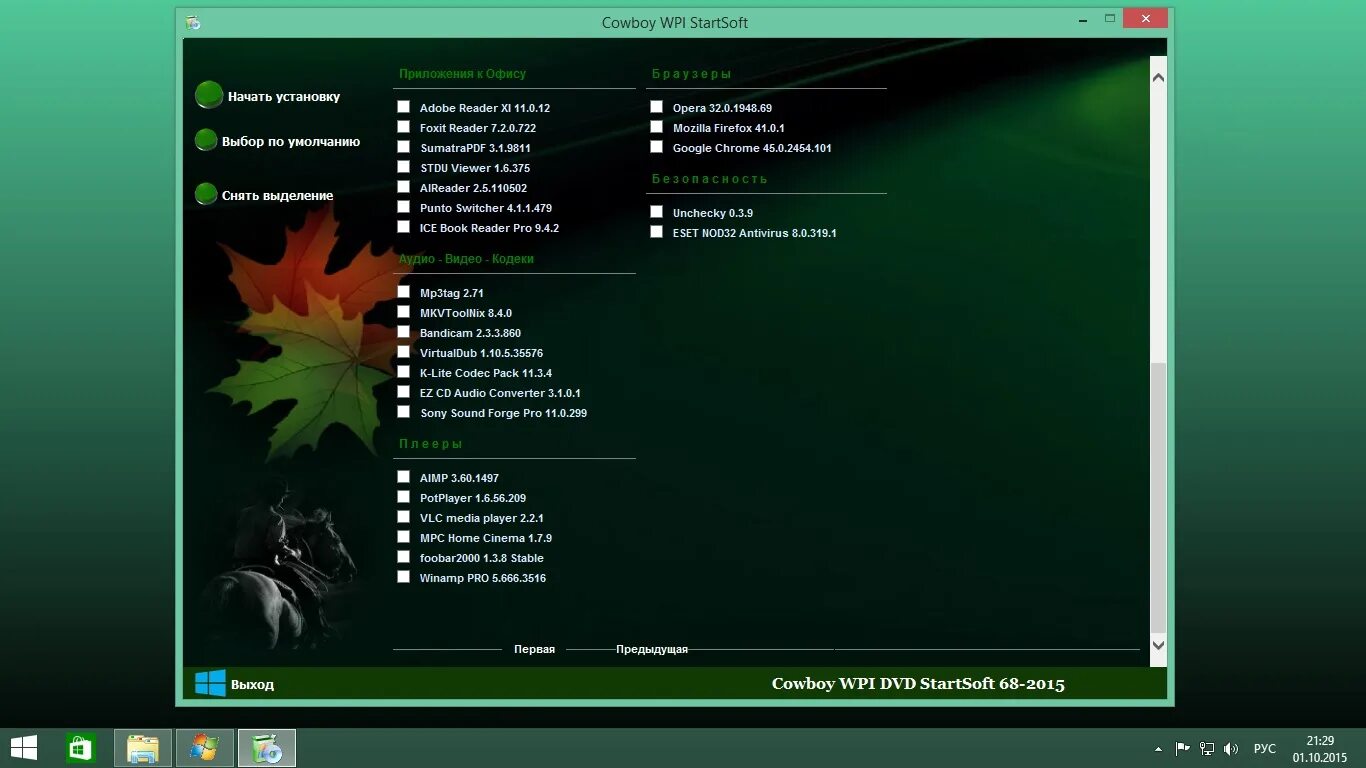
Task: Click the active WPI taskbar icon
Action: point(267,748)
